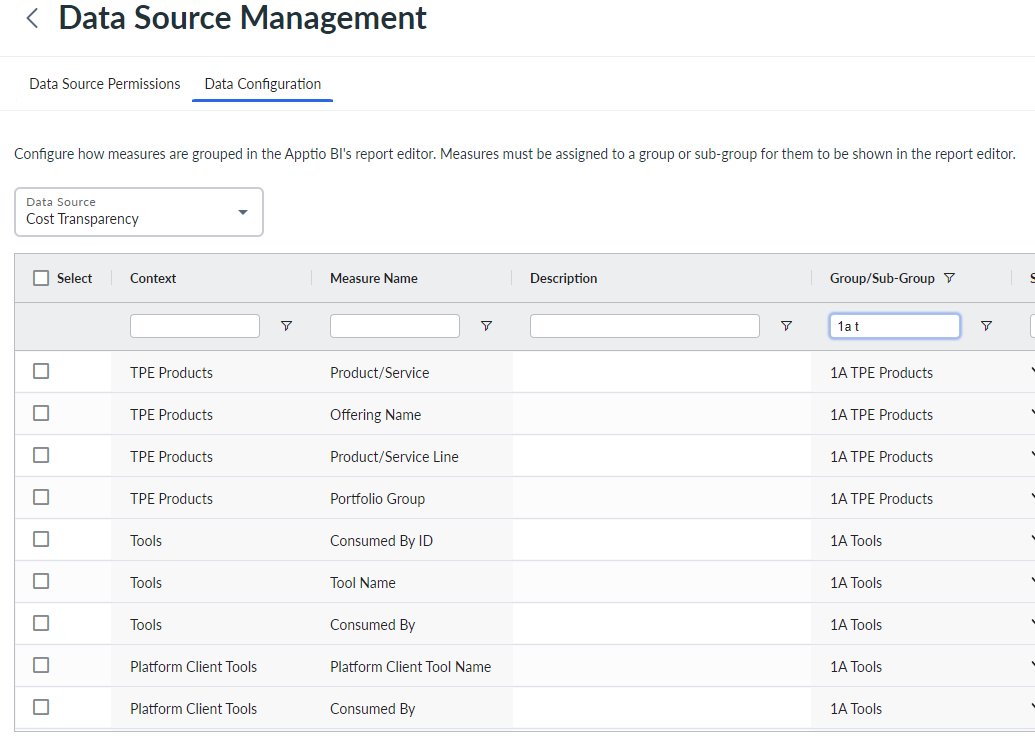Click the Measure Name column filter icon
Viewport: 1035px width, 748px height.
point(486,326)
